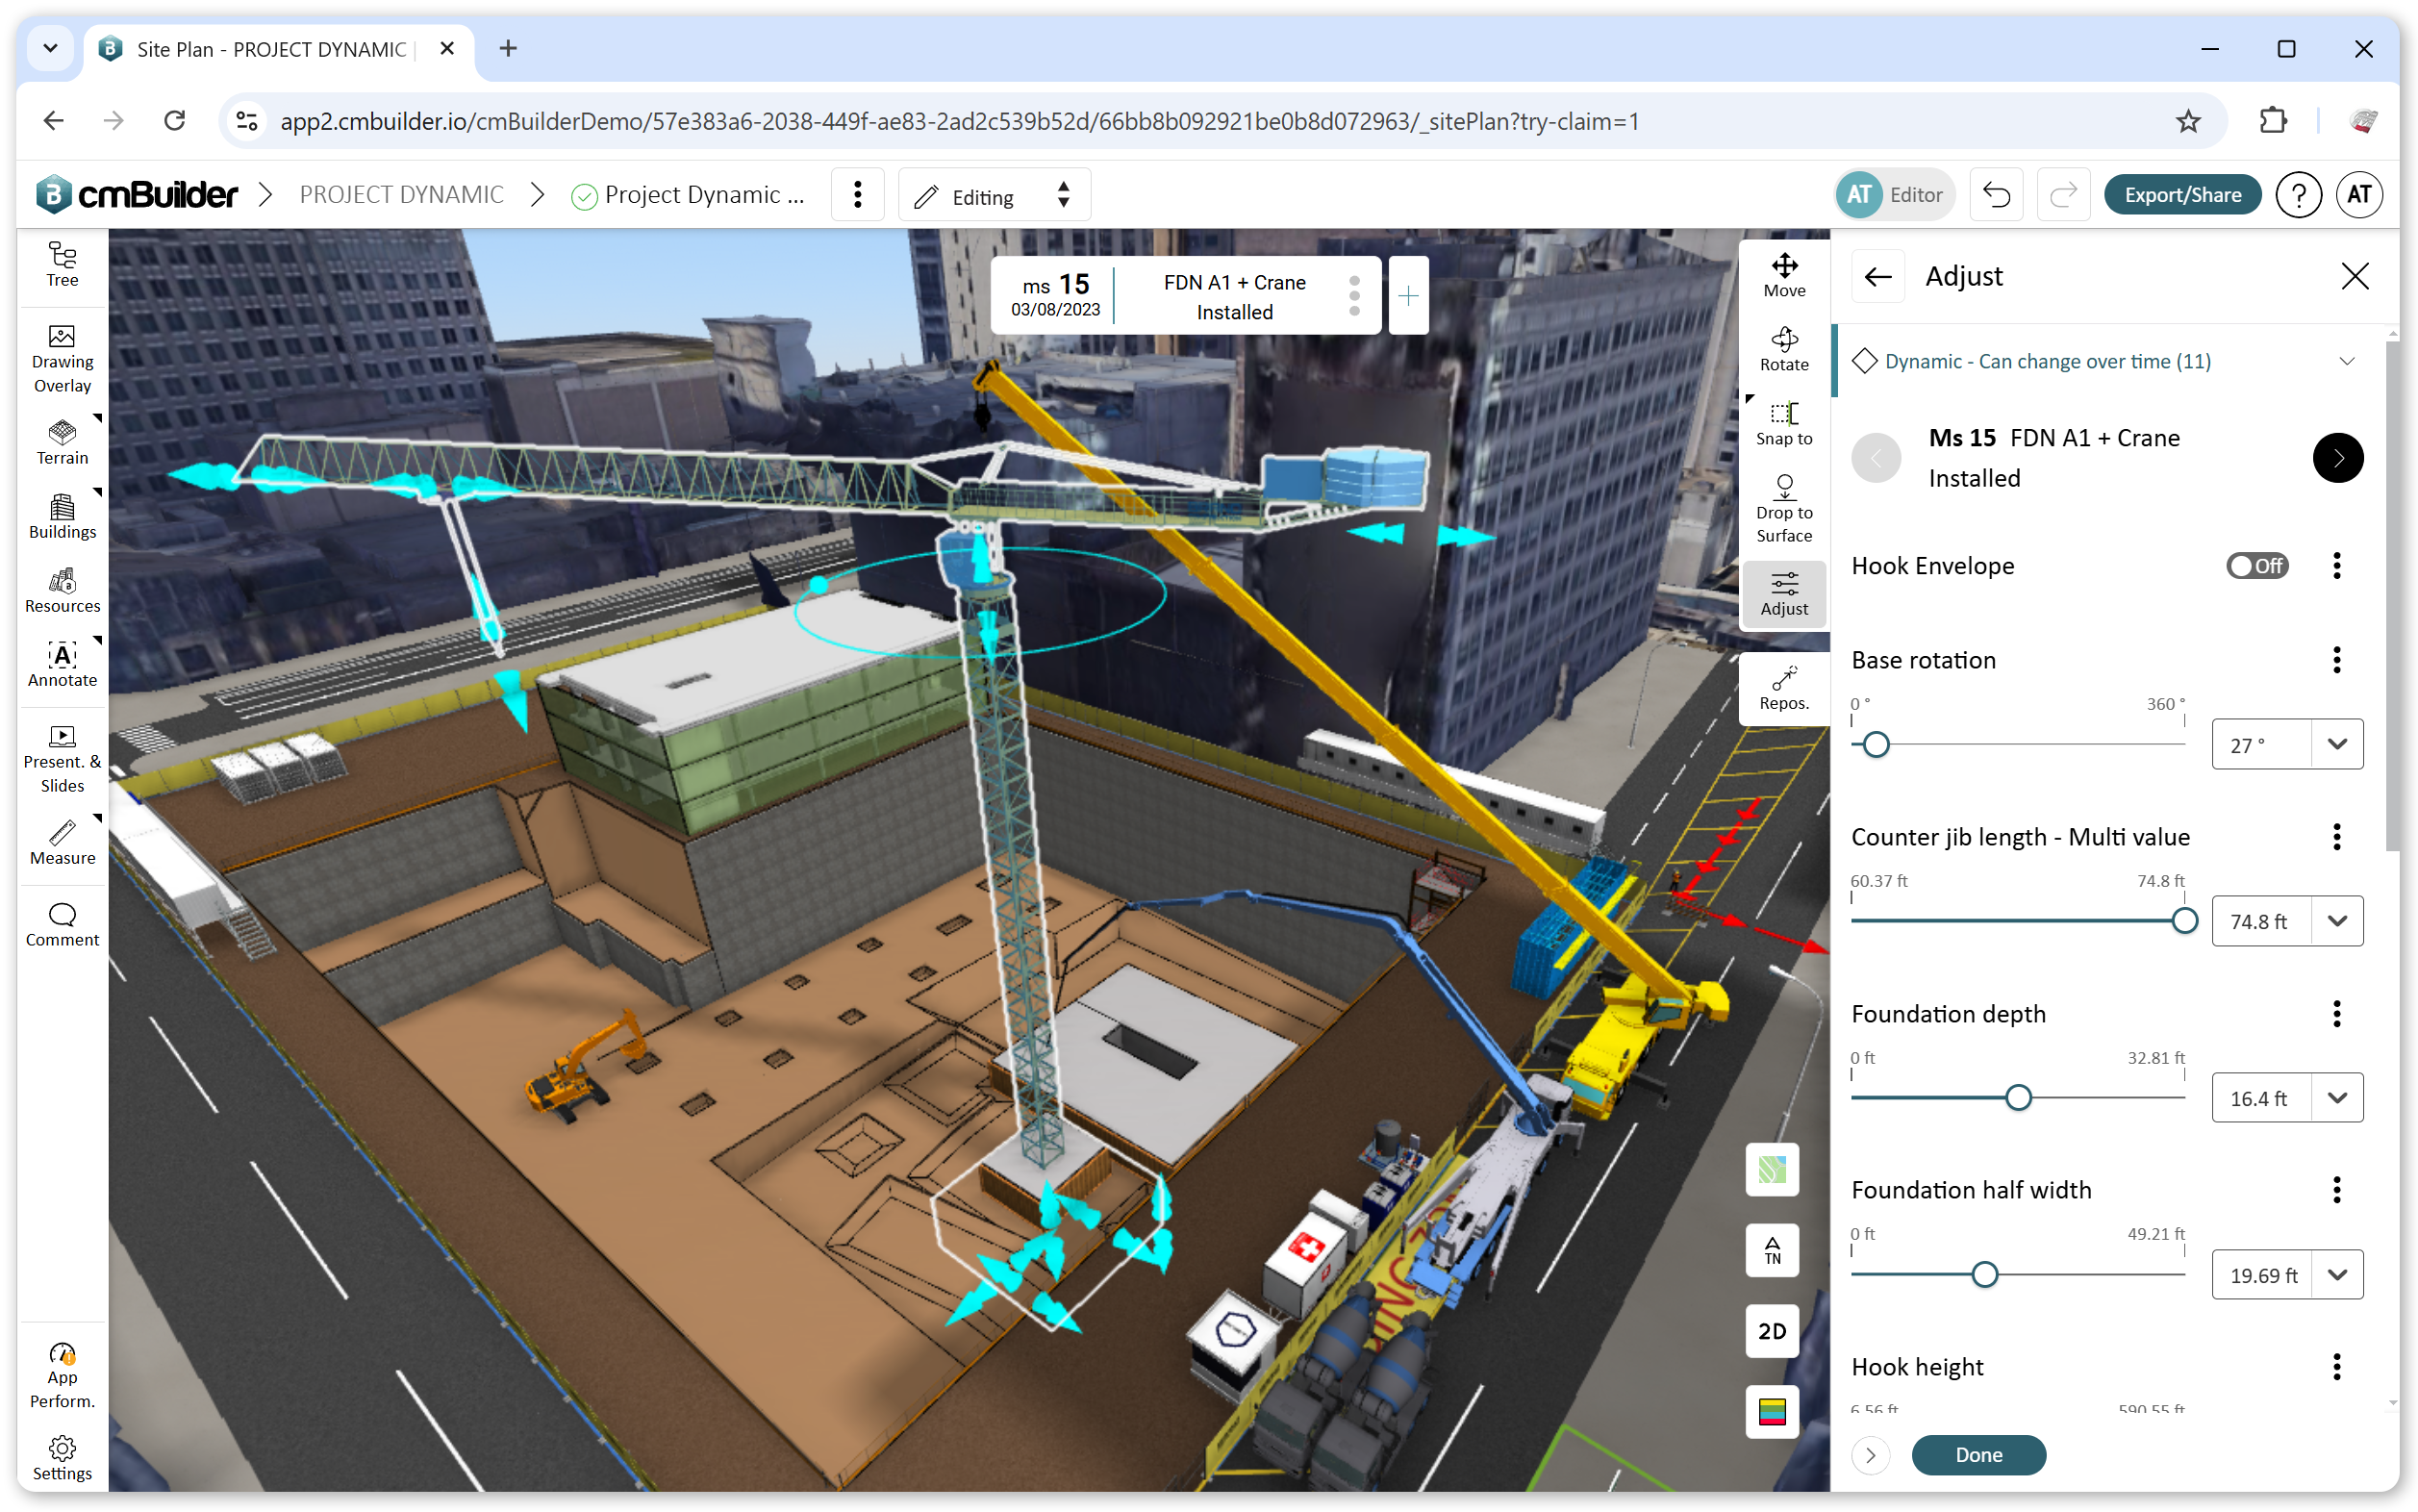Open the Resources library
Screen dimensions: 2418x1512
pyautogui.click(x=62, y=591)
